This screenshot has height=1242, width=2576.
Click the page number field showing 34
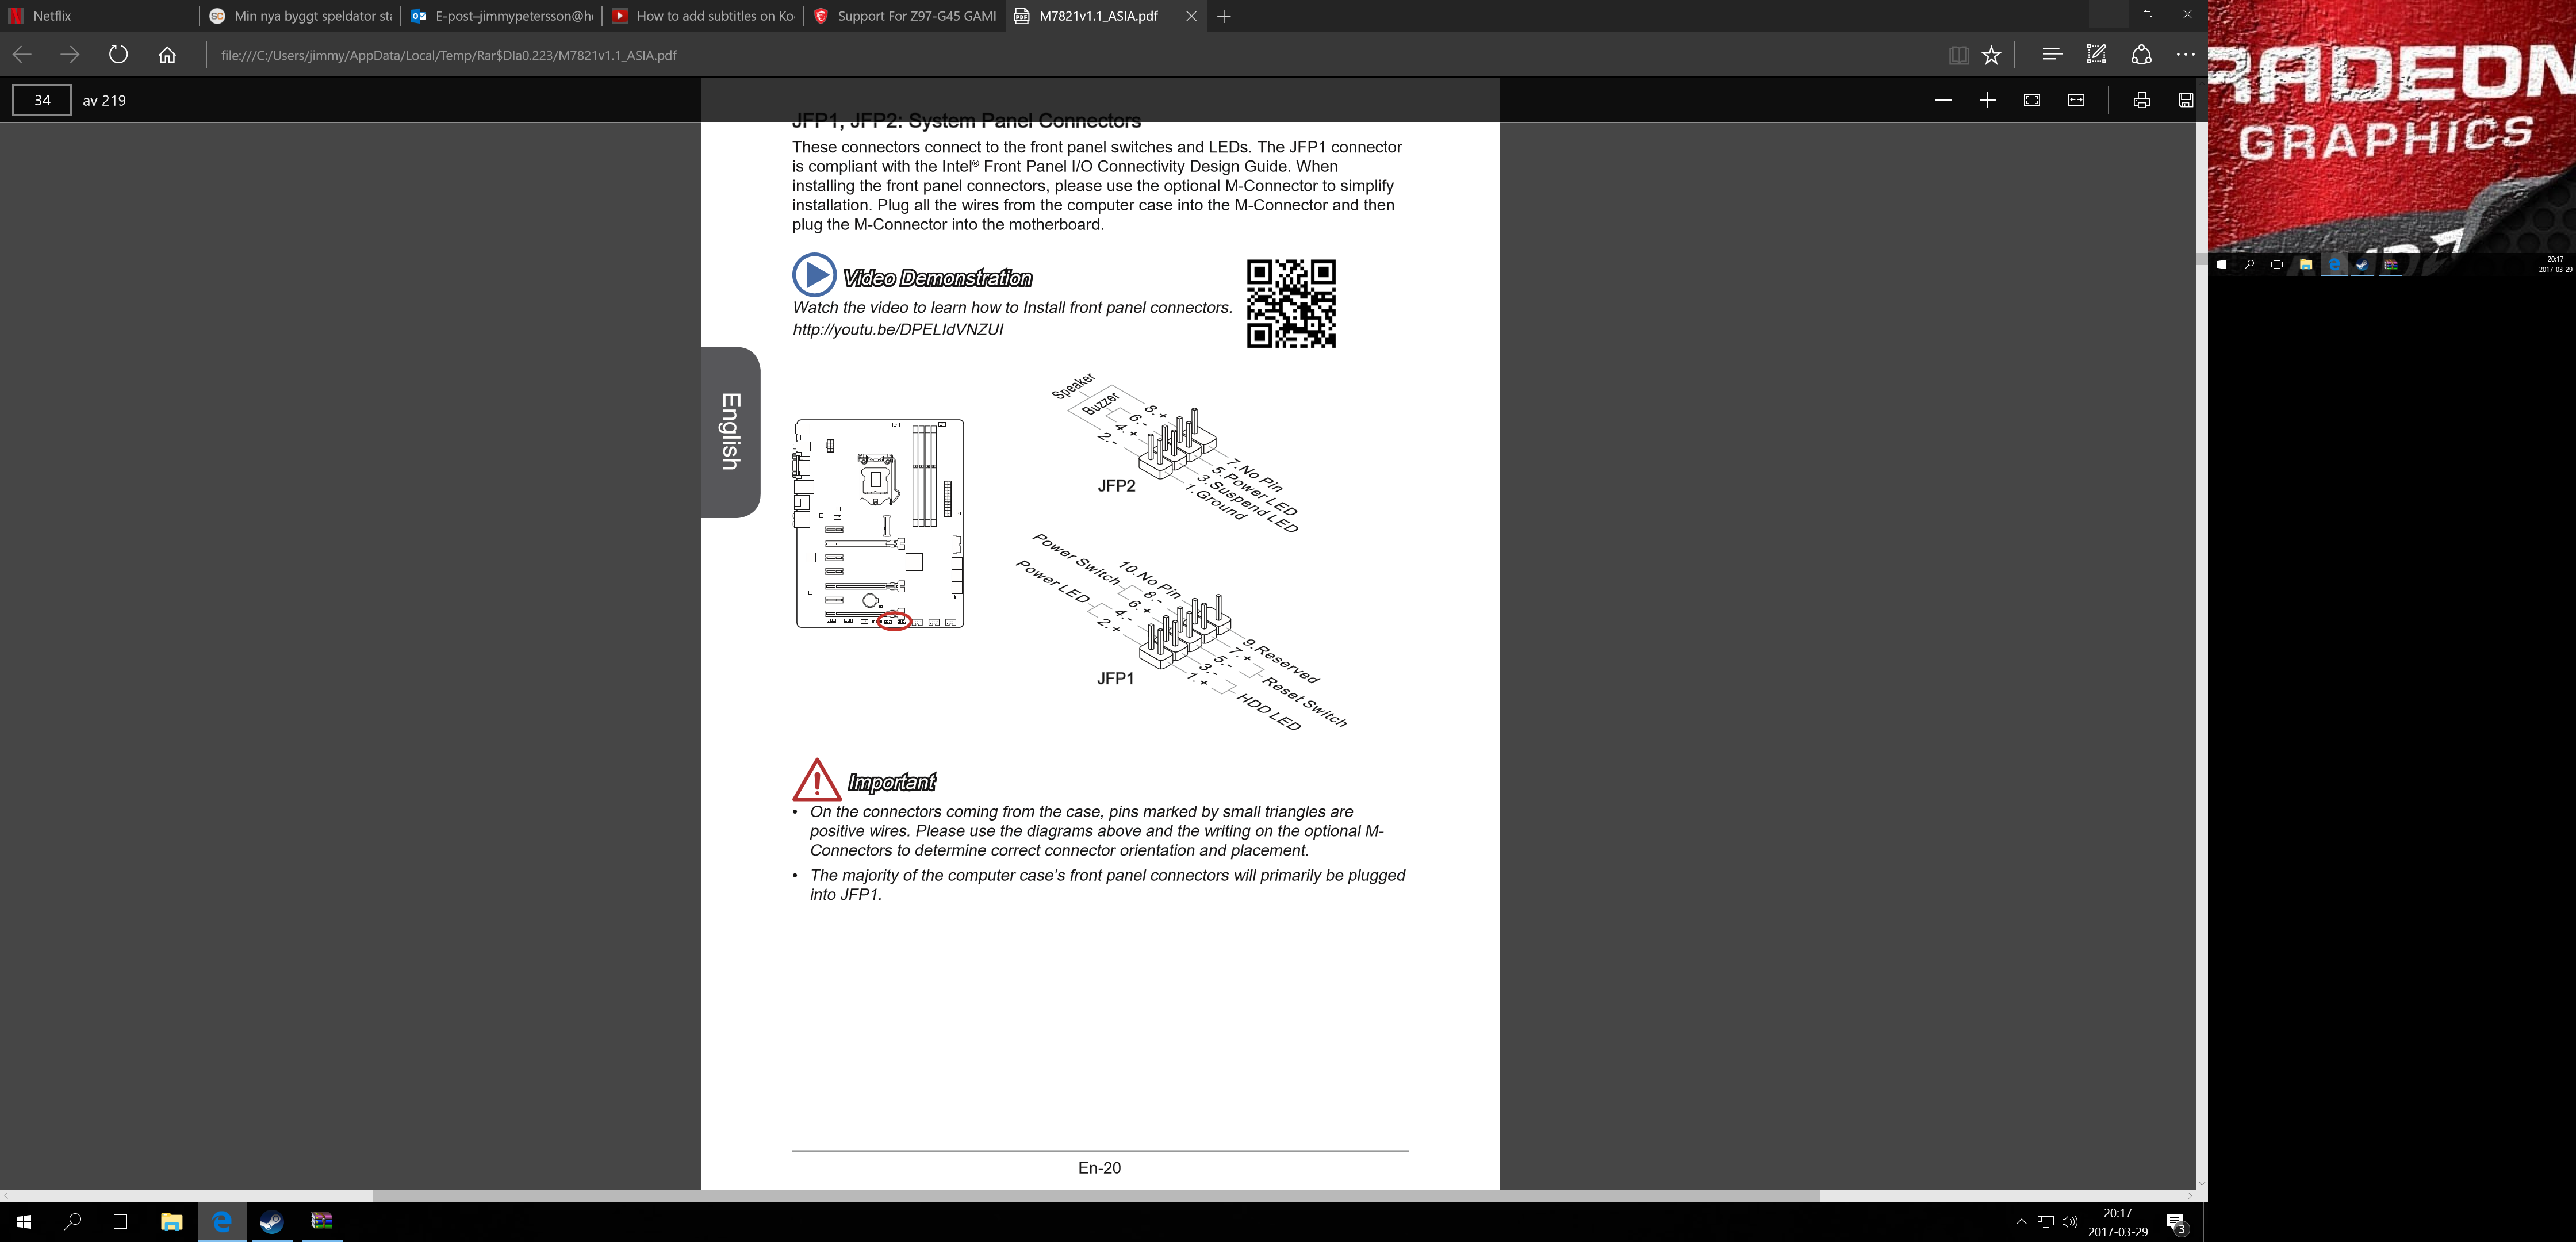(x=42, y=100)
